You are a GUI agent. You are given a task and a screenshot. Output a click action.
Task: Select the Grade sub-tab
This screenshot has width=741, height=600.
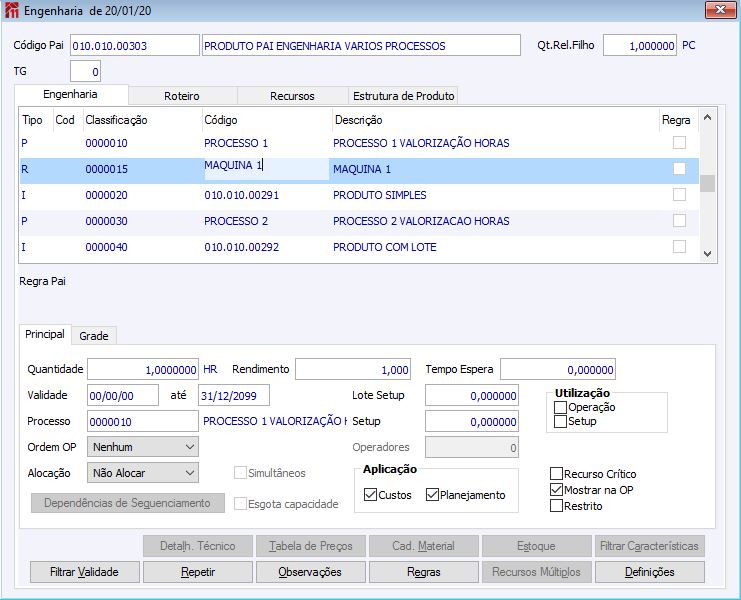click(x=94, y=335)
